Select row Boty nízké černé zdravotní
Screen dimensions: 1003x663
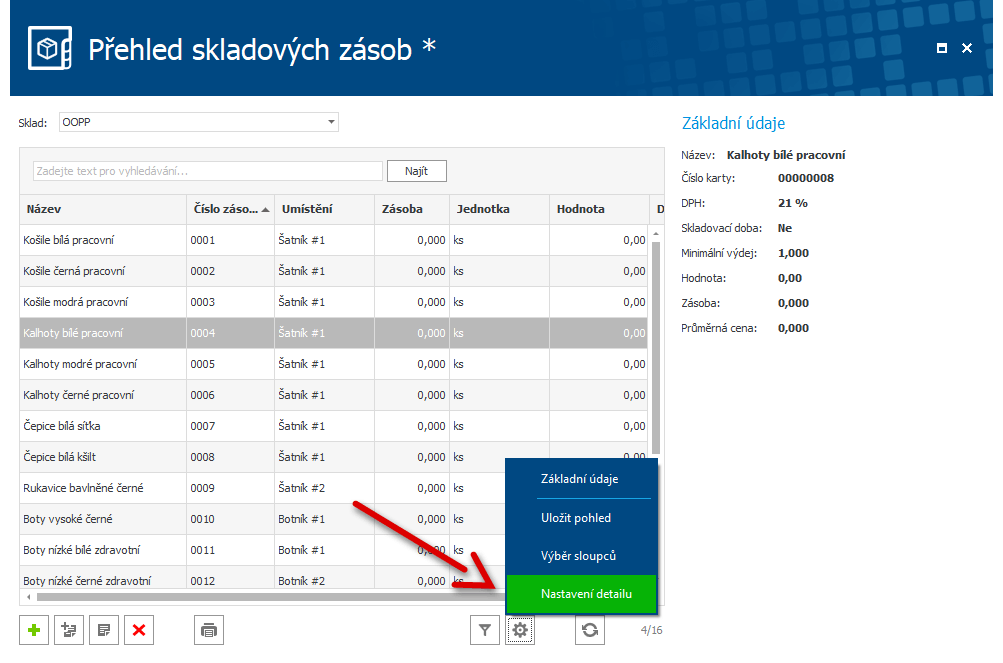[x=262, y=579]
